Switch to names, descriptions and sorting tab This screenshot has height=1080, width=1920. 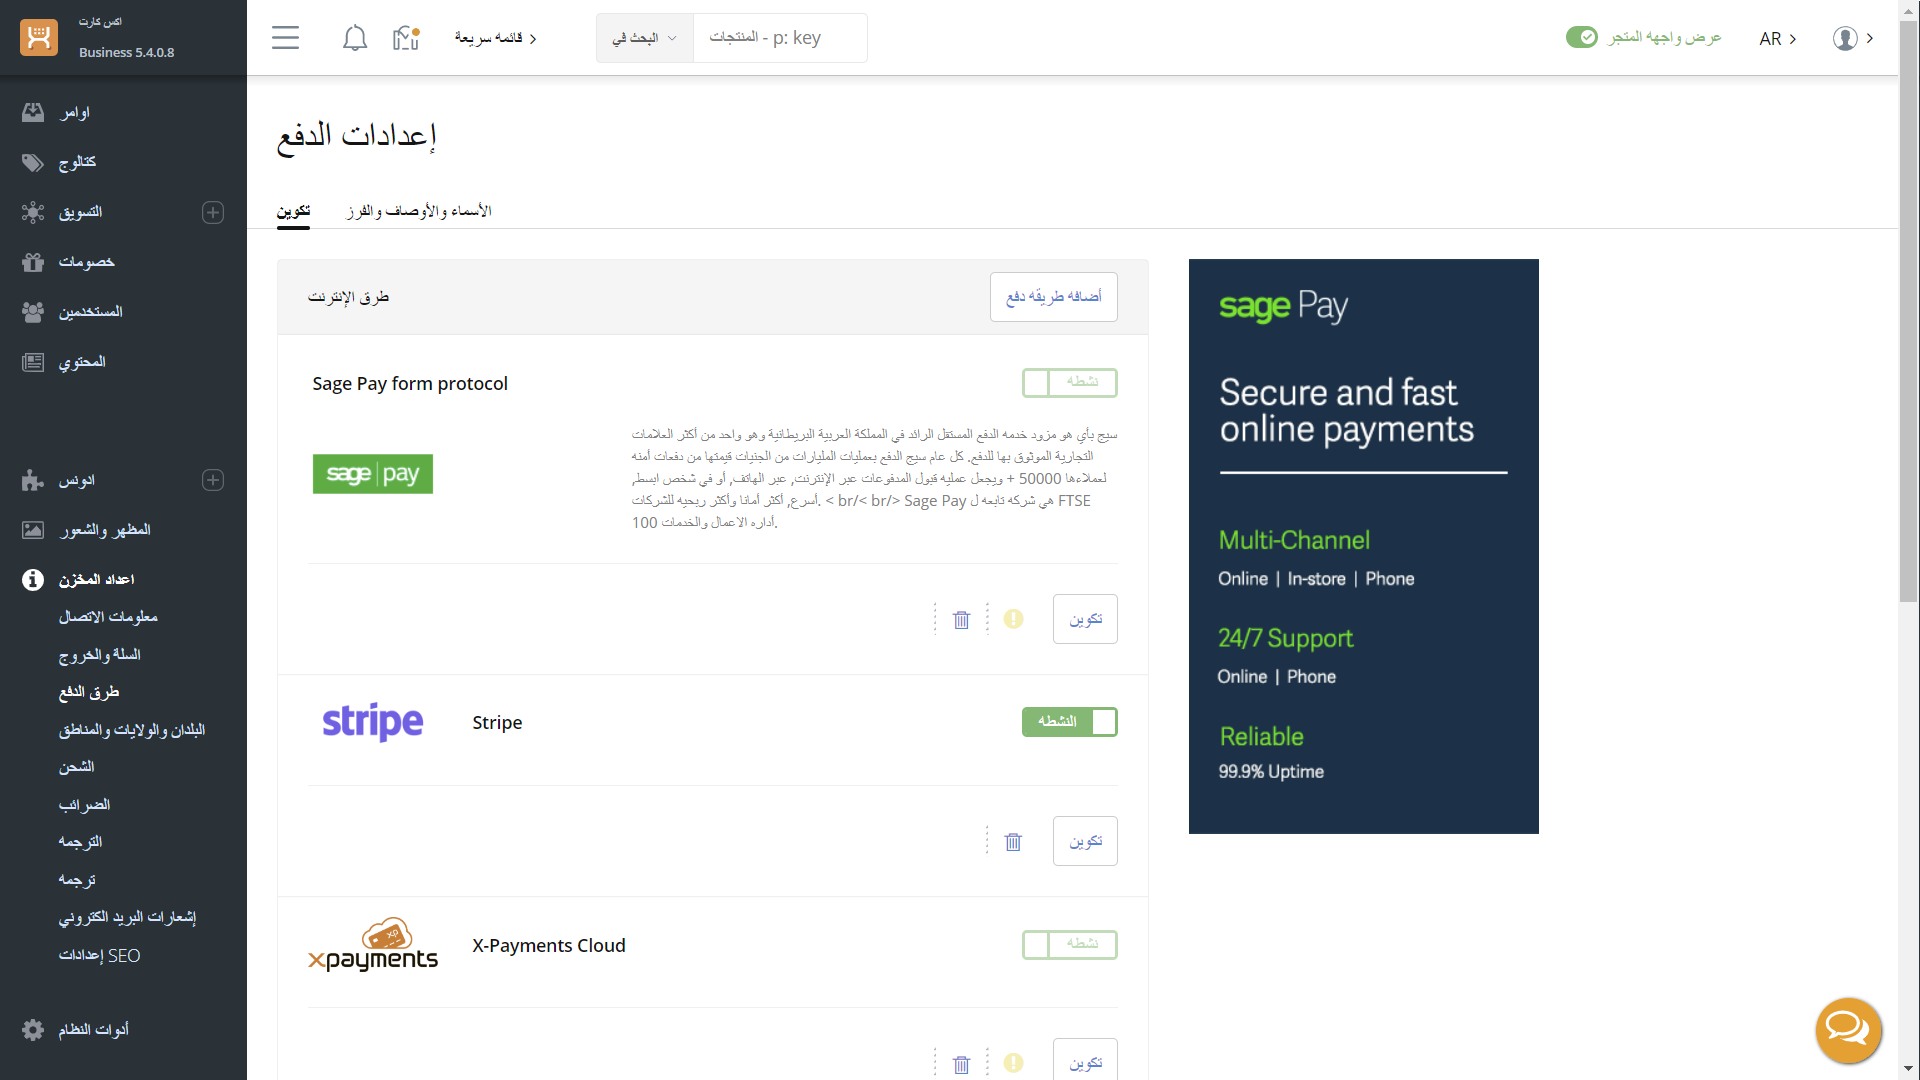[418, 211]
